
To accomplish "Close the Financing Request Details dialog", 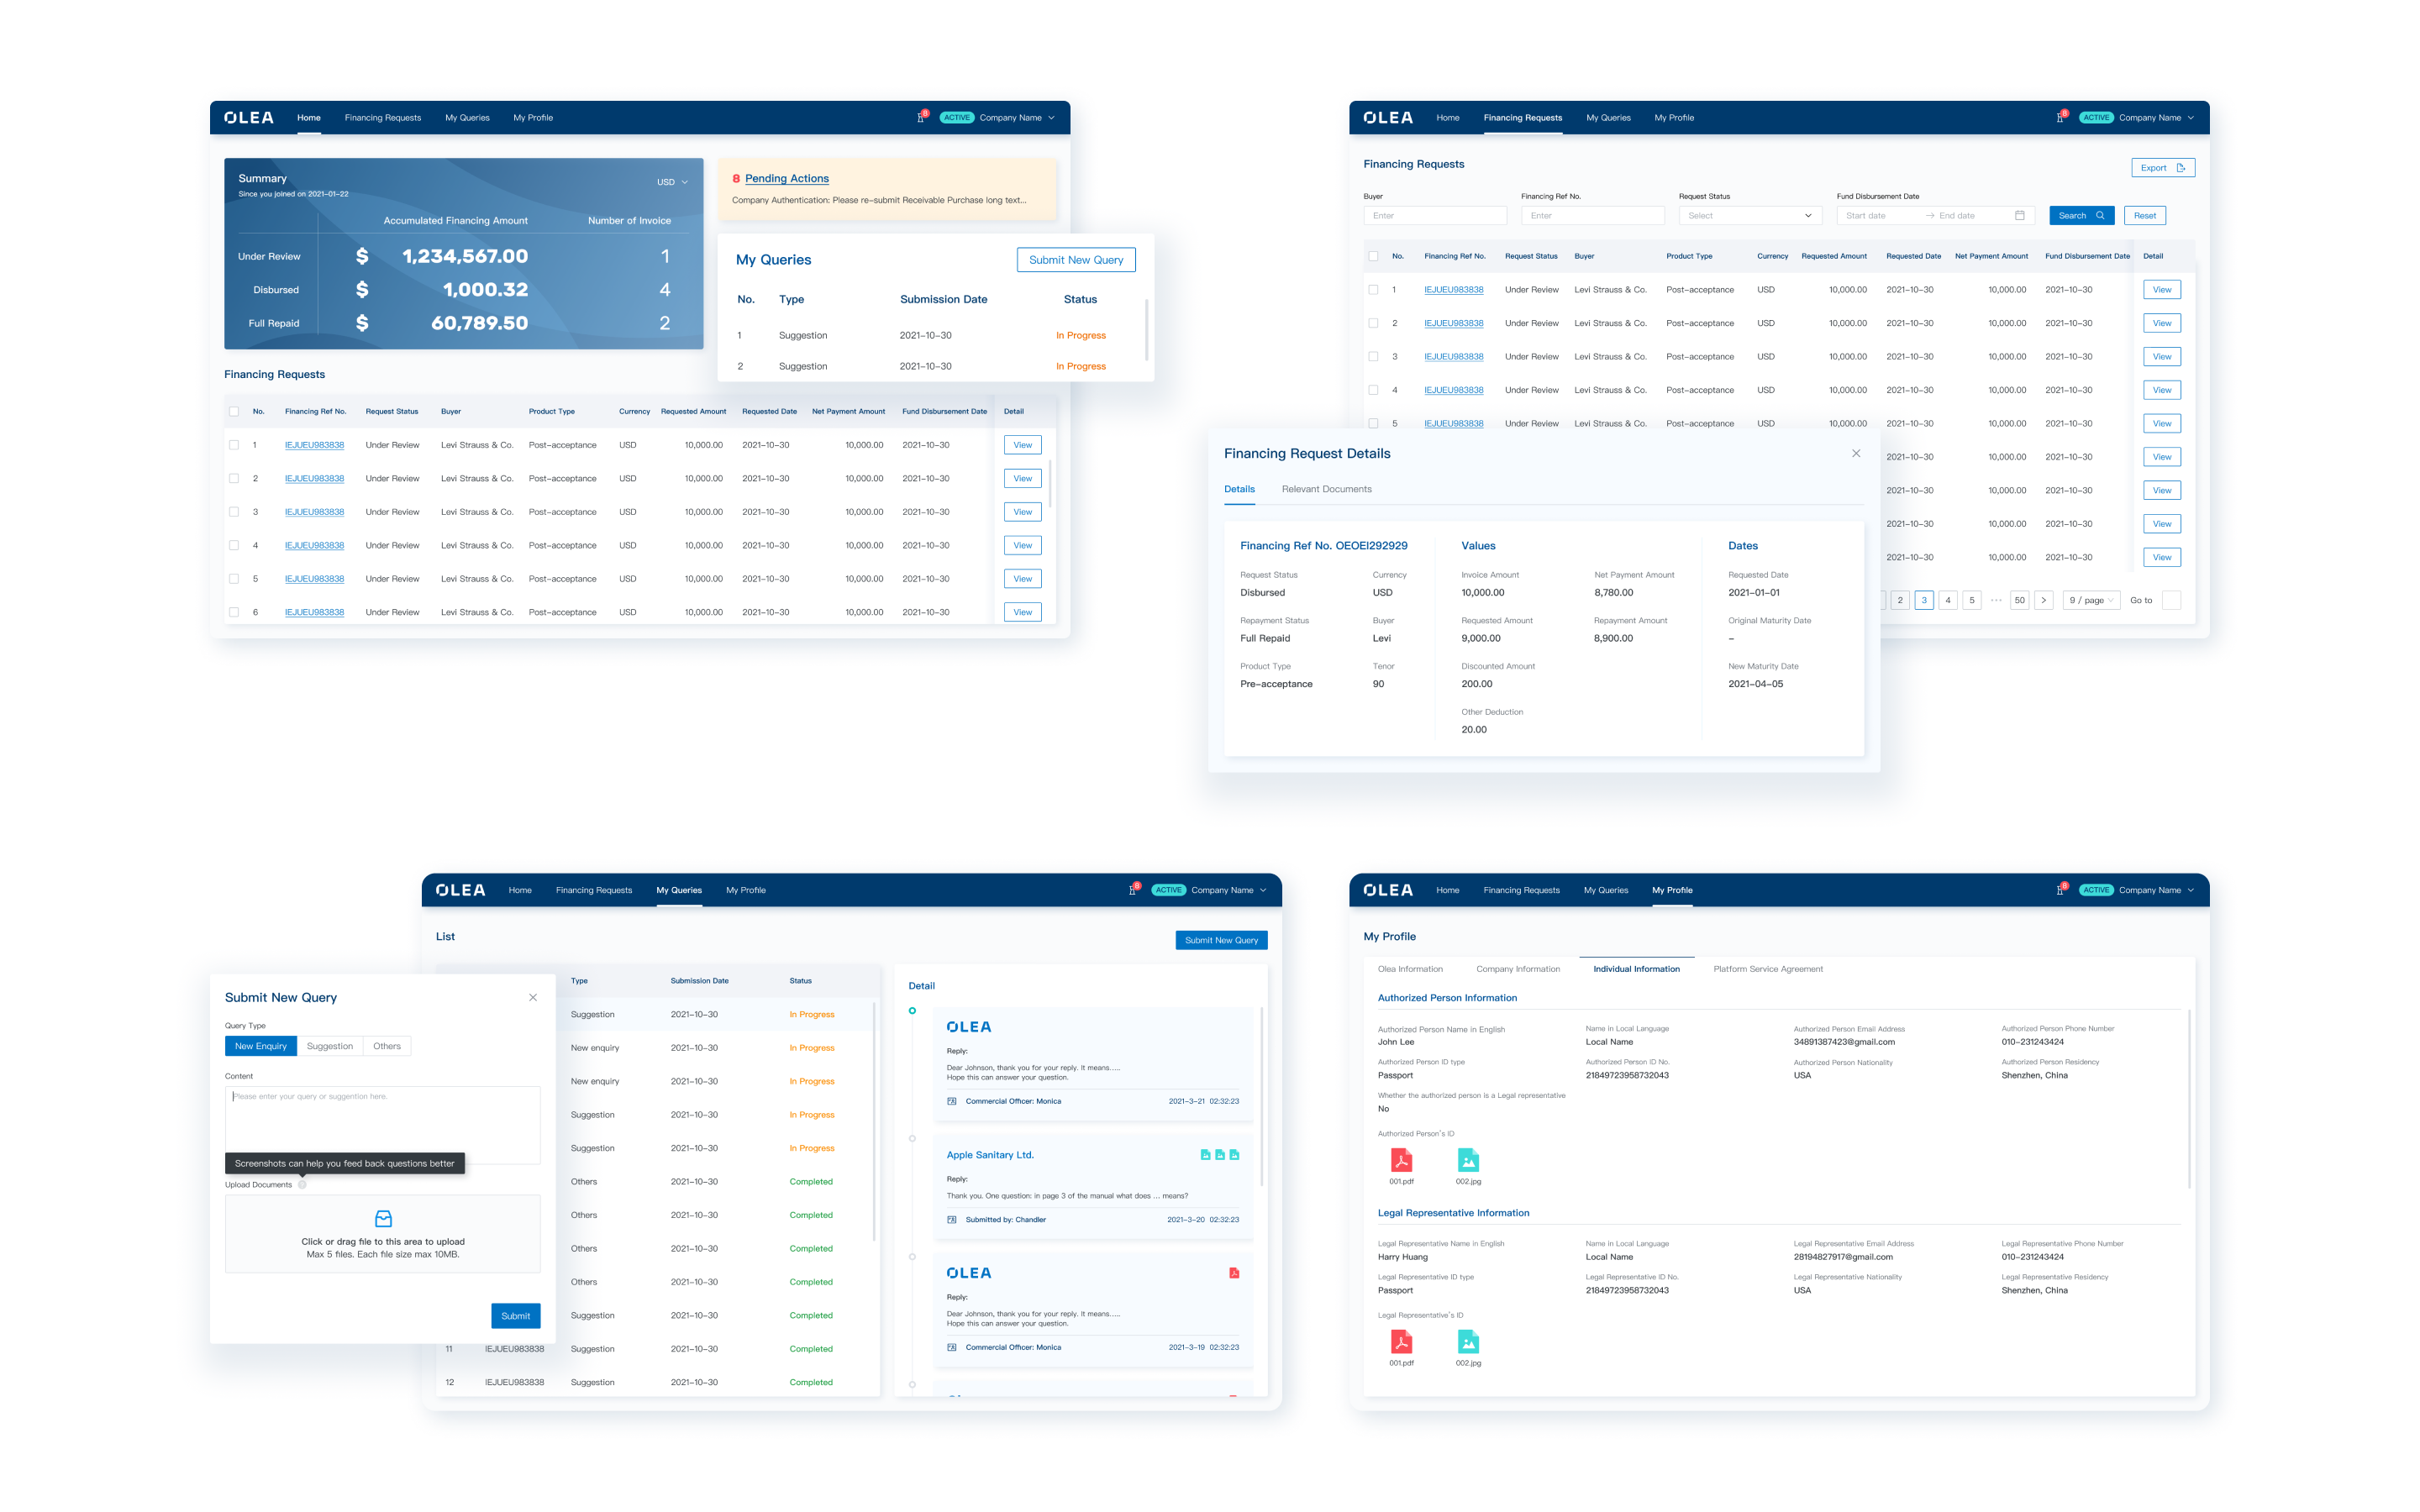I will (1855, 454).
